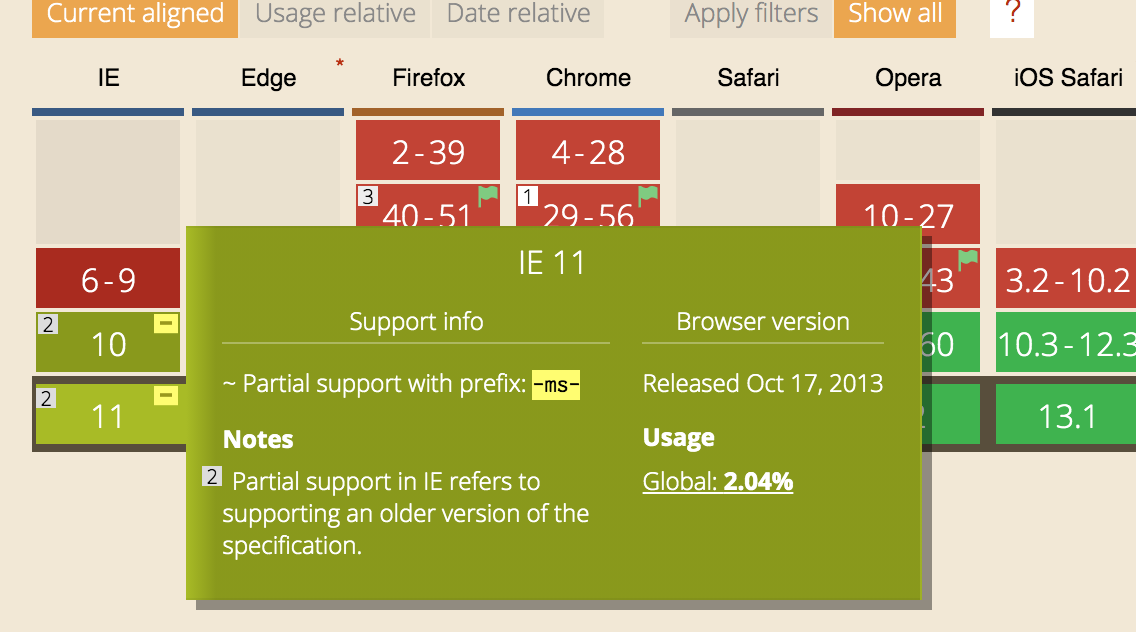Switch to Usage relative view
The height and width of the screenshot is (632, 1136).
pos(335,16)
